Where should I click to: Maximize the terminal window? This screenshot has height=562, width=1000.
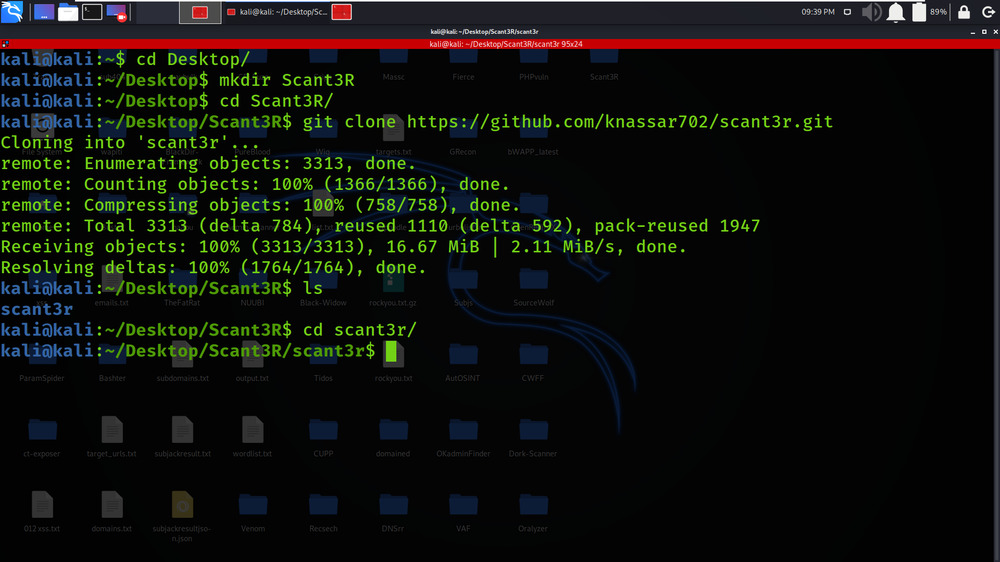click(x=984, y=32)
